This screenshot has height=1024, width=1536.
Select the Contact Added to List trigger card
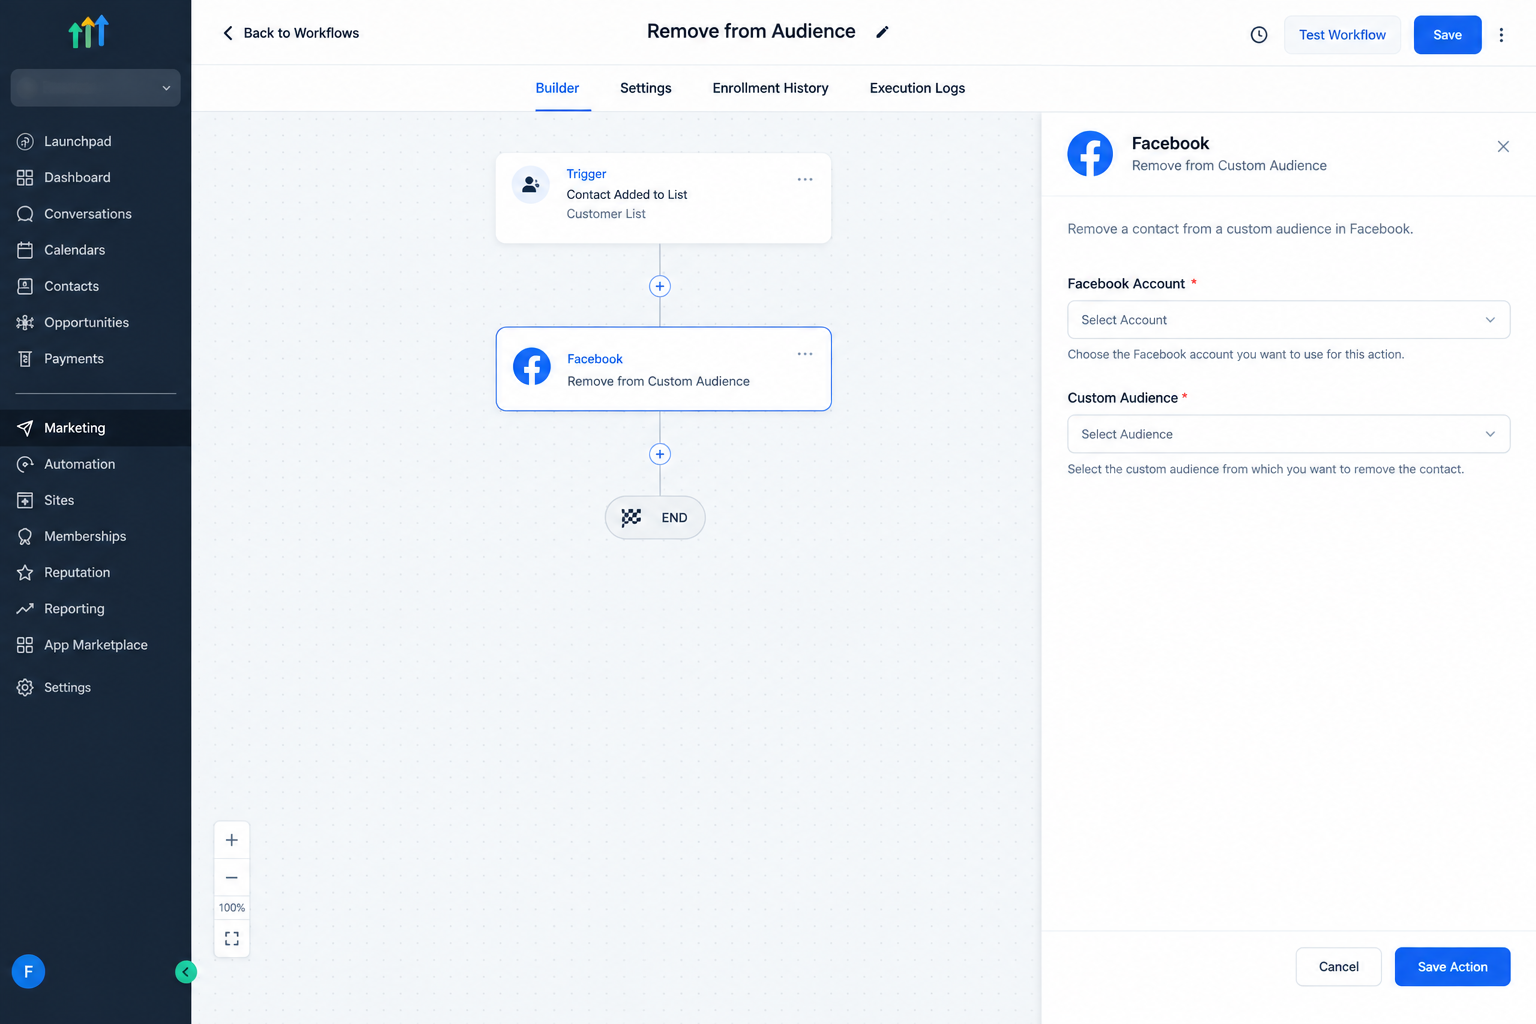coord(663,197)
